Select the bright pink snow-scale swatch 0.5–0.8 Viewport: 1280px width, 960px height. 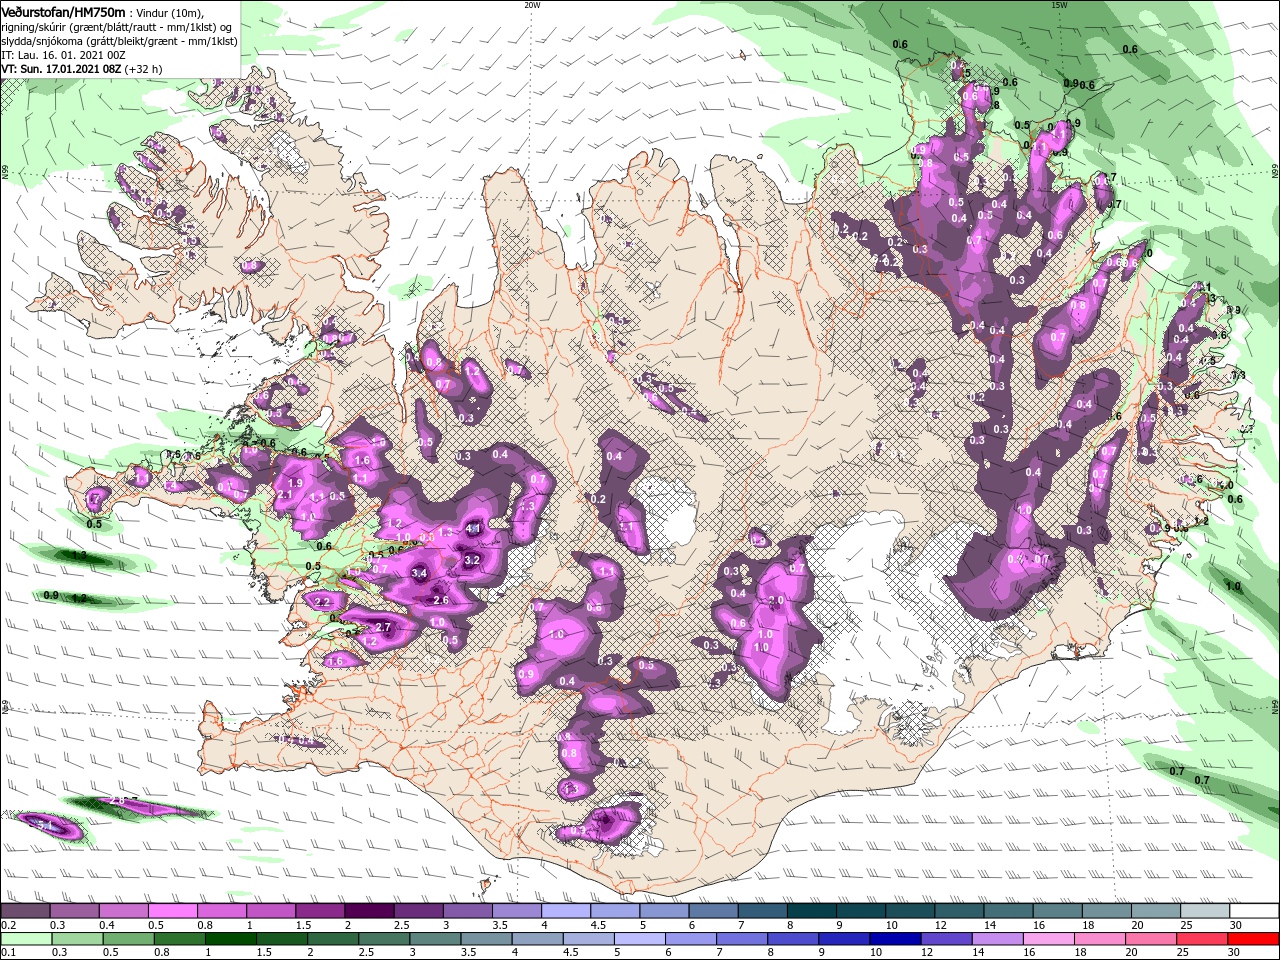173,911
